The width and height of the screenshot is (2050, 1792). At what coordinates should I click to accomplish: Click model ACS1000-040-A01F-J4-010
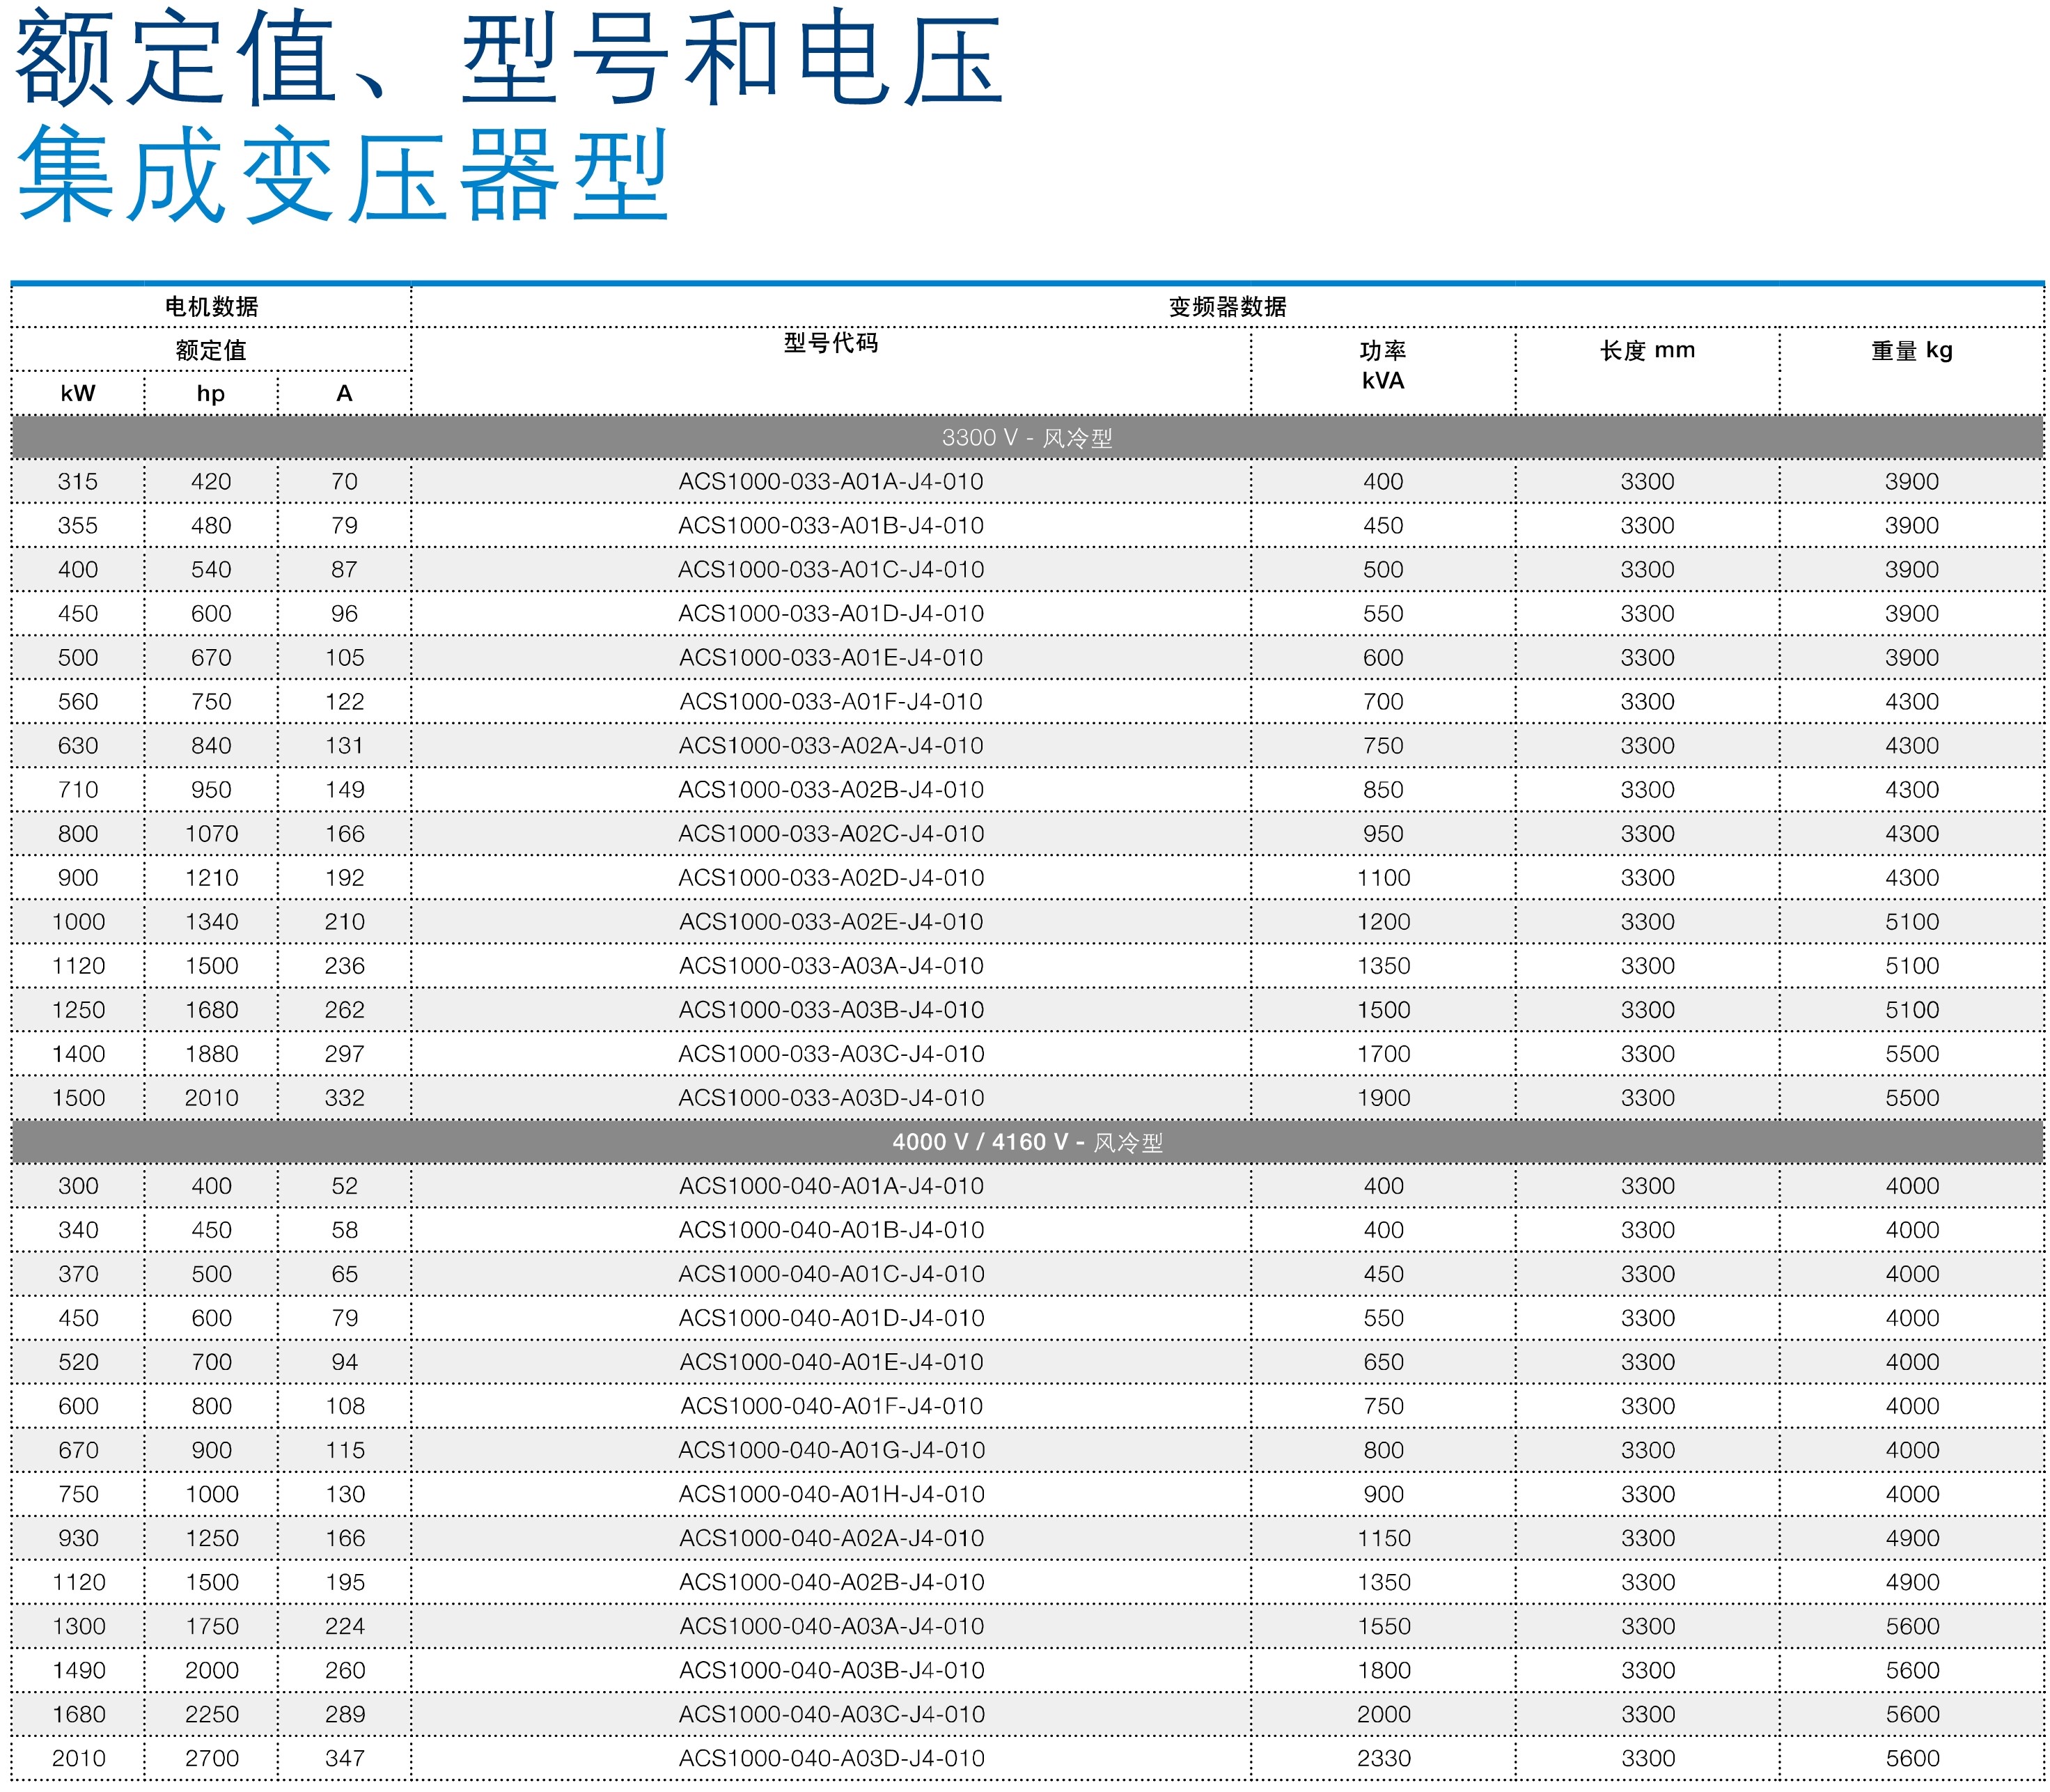coord(831,1406)
